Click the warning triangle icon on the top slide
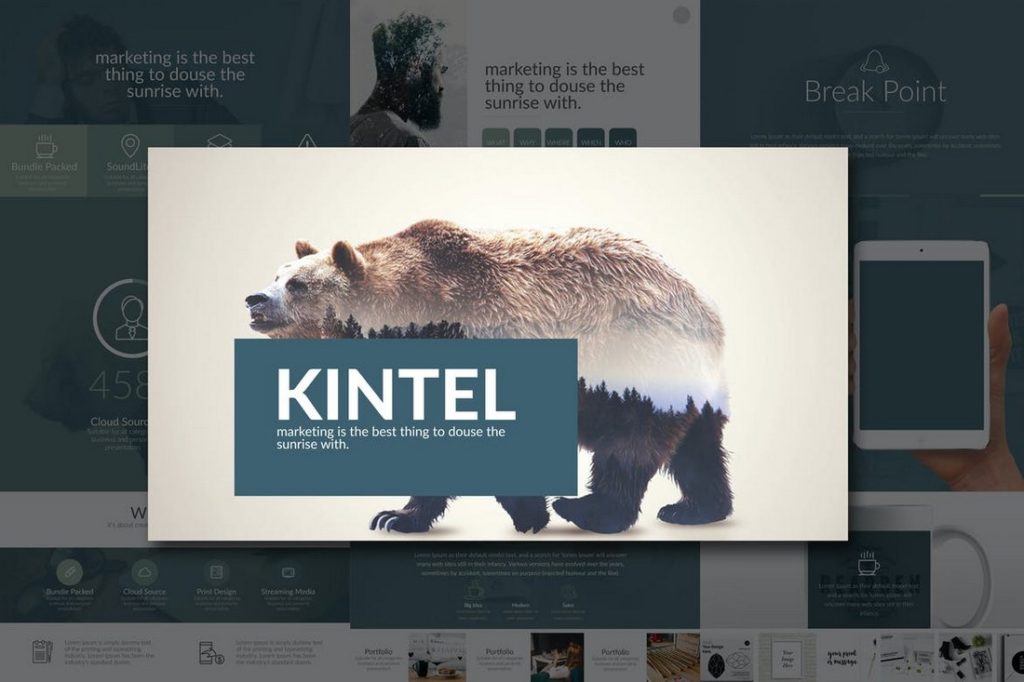This screenshot has height=682, width=1024. point(307,142)
